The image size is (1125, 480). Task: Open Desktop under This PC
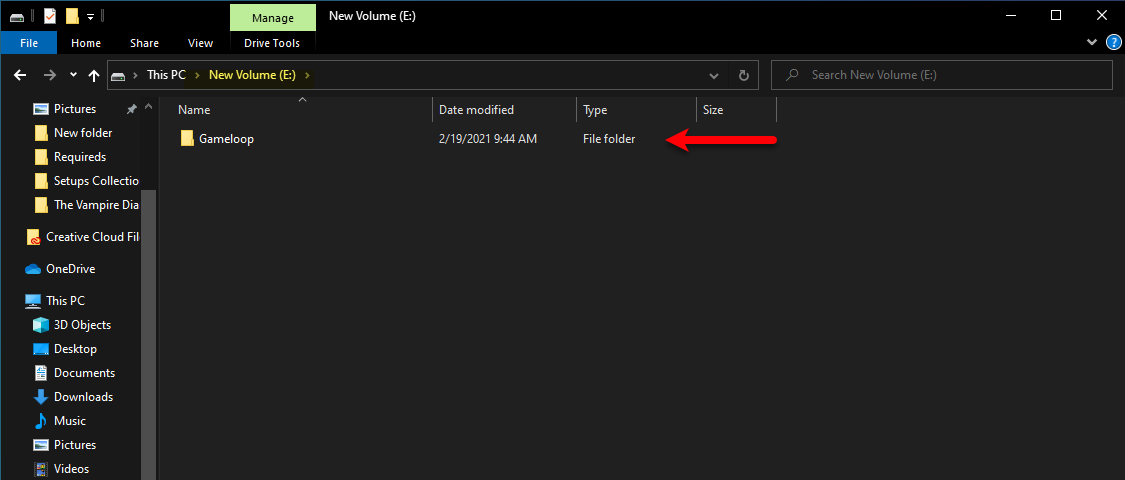point(75,349)
